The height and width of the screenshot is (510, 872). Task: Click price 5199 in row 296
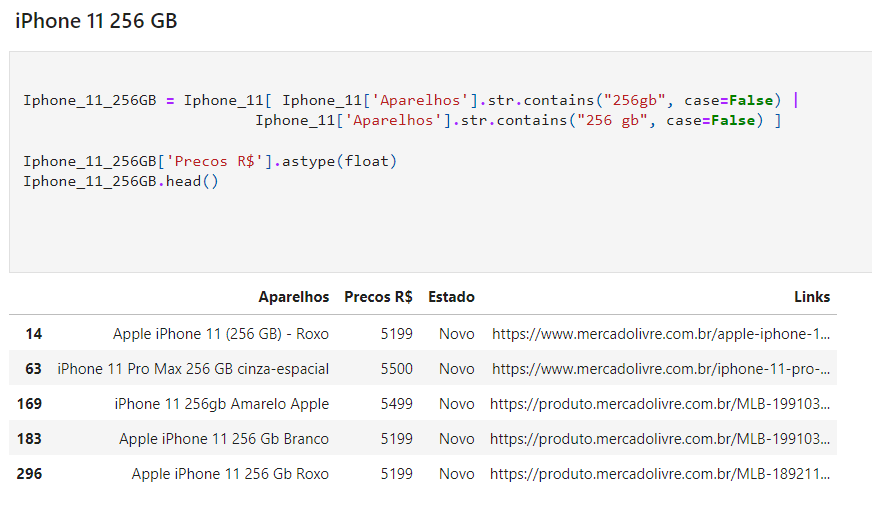(397, 474)
